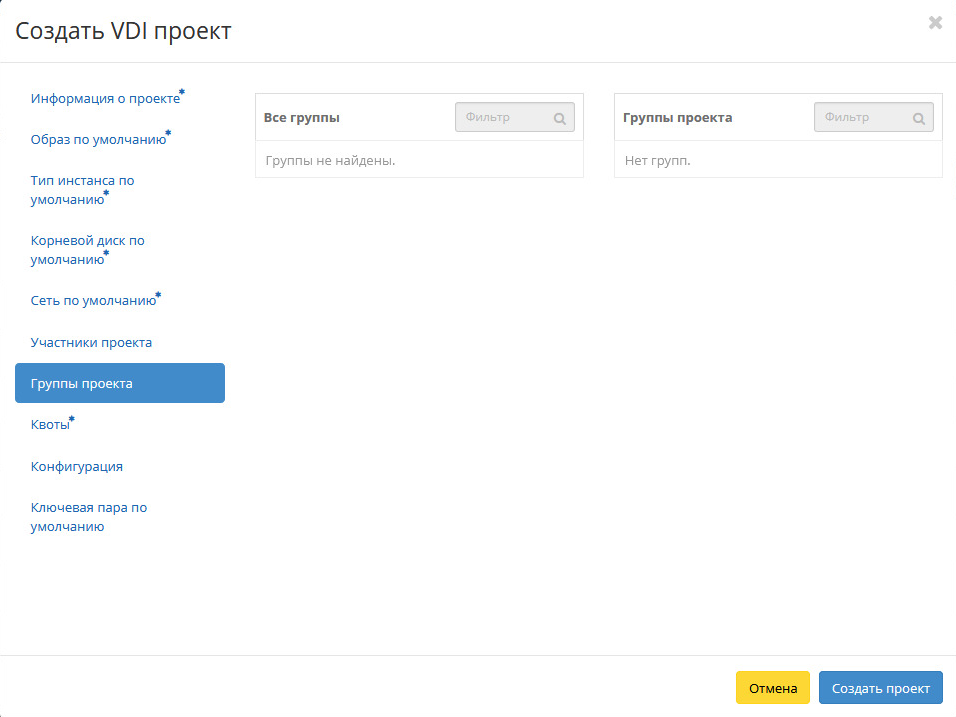Click the Отмена button
This screenshot has height=717, width=956.
click(772, 688)
